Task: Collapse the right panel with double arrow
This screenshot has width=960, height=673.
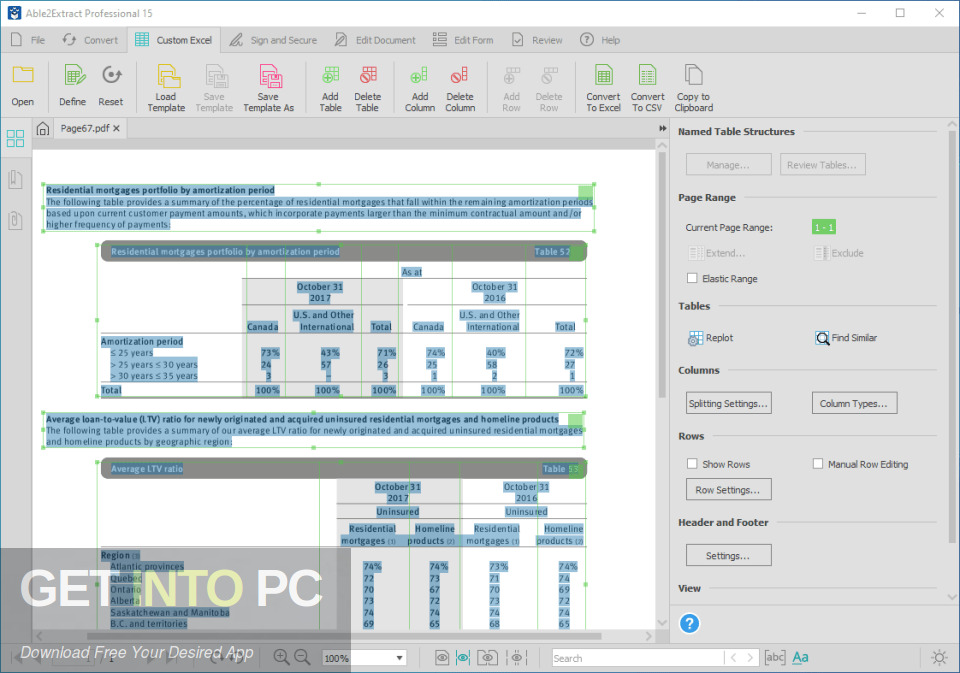Action: tap(662, 128)
